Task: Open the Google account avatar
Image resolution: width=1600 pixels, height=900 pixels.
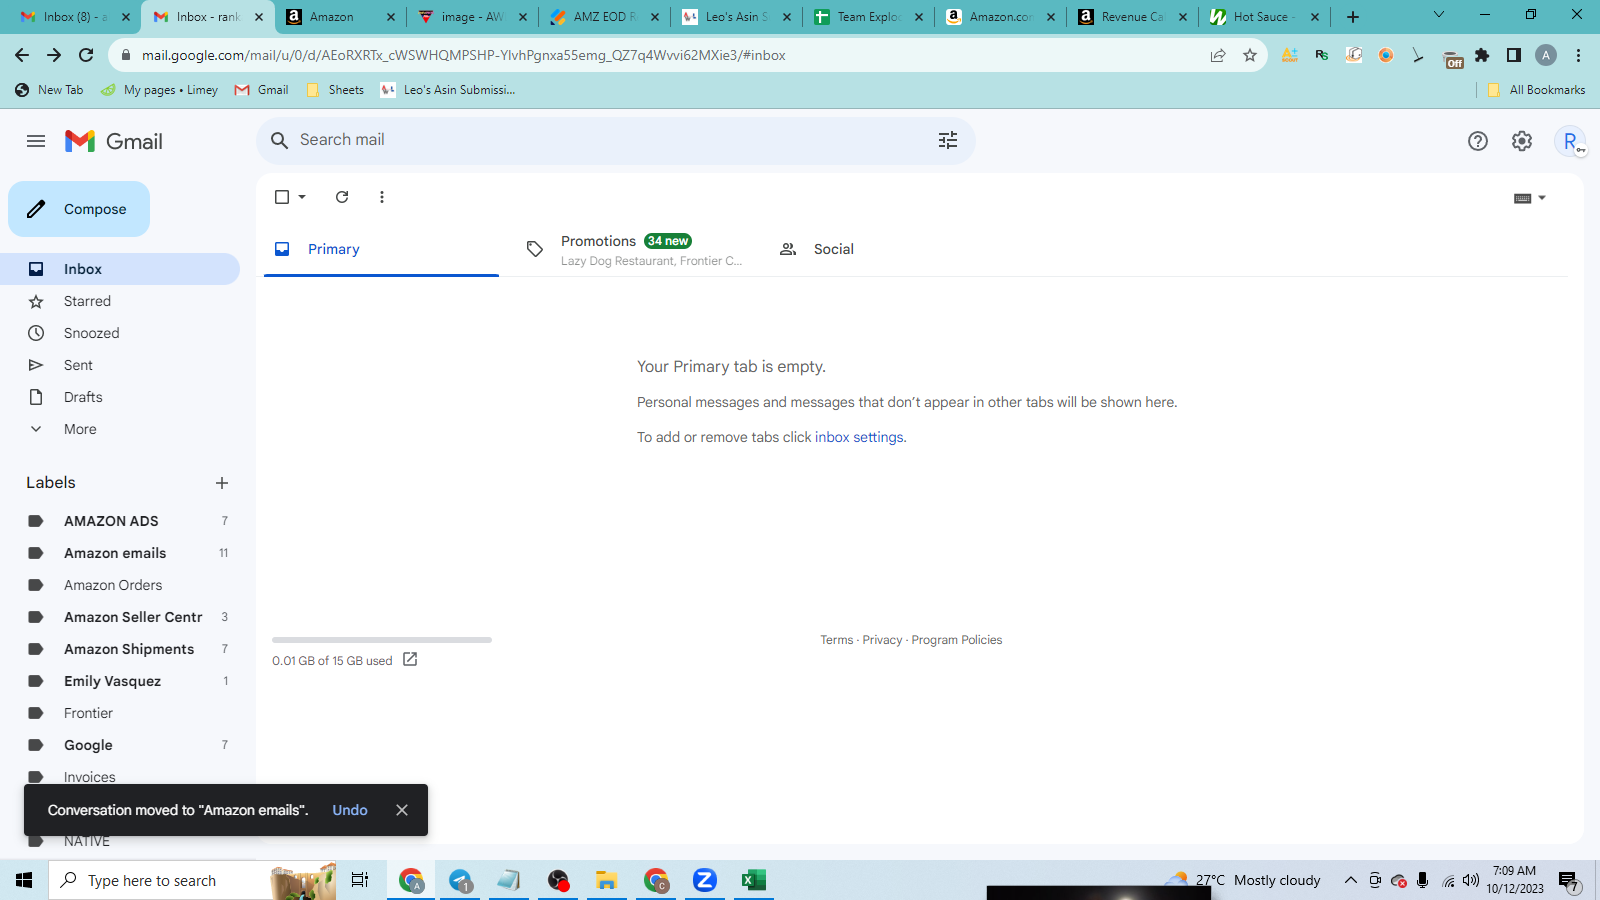Action: coord(1571,141)
